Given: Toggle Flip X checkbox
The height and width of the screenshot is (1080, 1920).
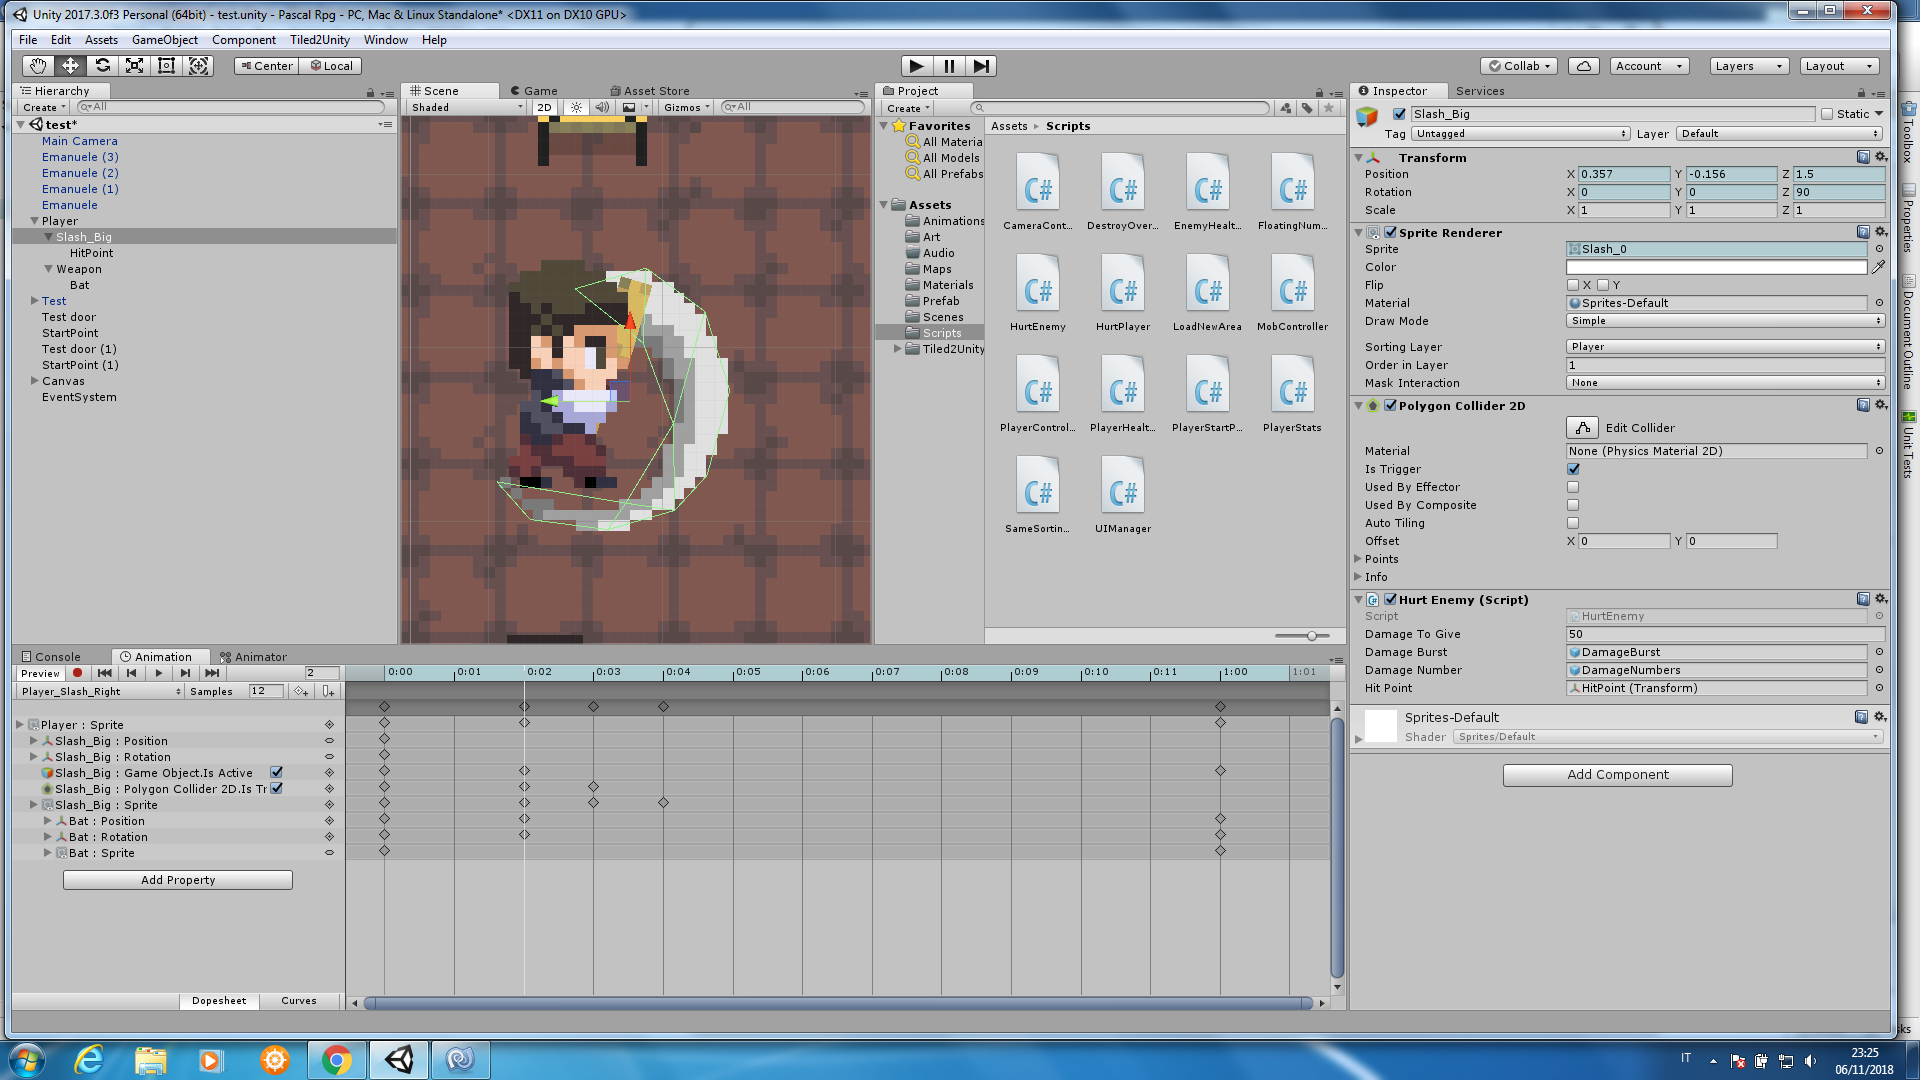Looking at the screenshot, I should pos(1573,285).
